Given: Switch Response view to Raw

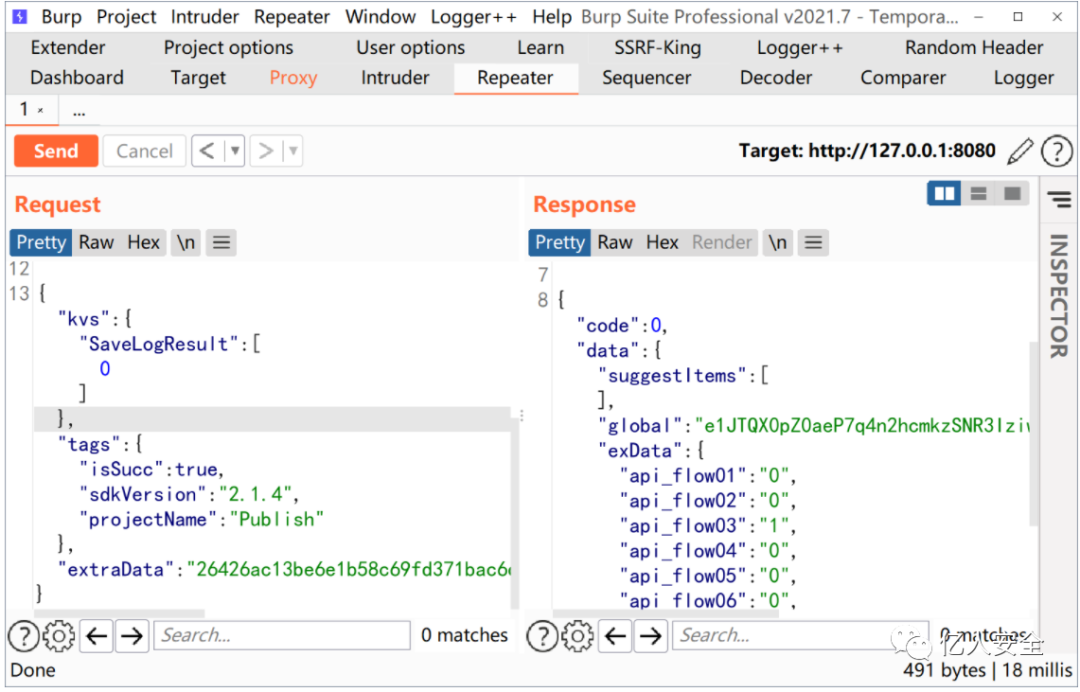Looking at the screenshot, I should click(x=614, y=242).
